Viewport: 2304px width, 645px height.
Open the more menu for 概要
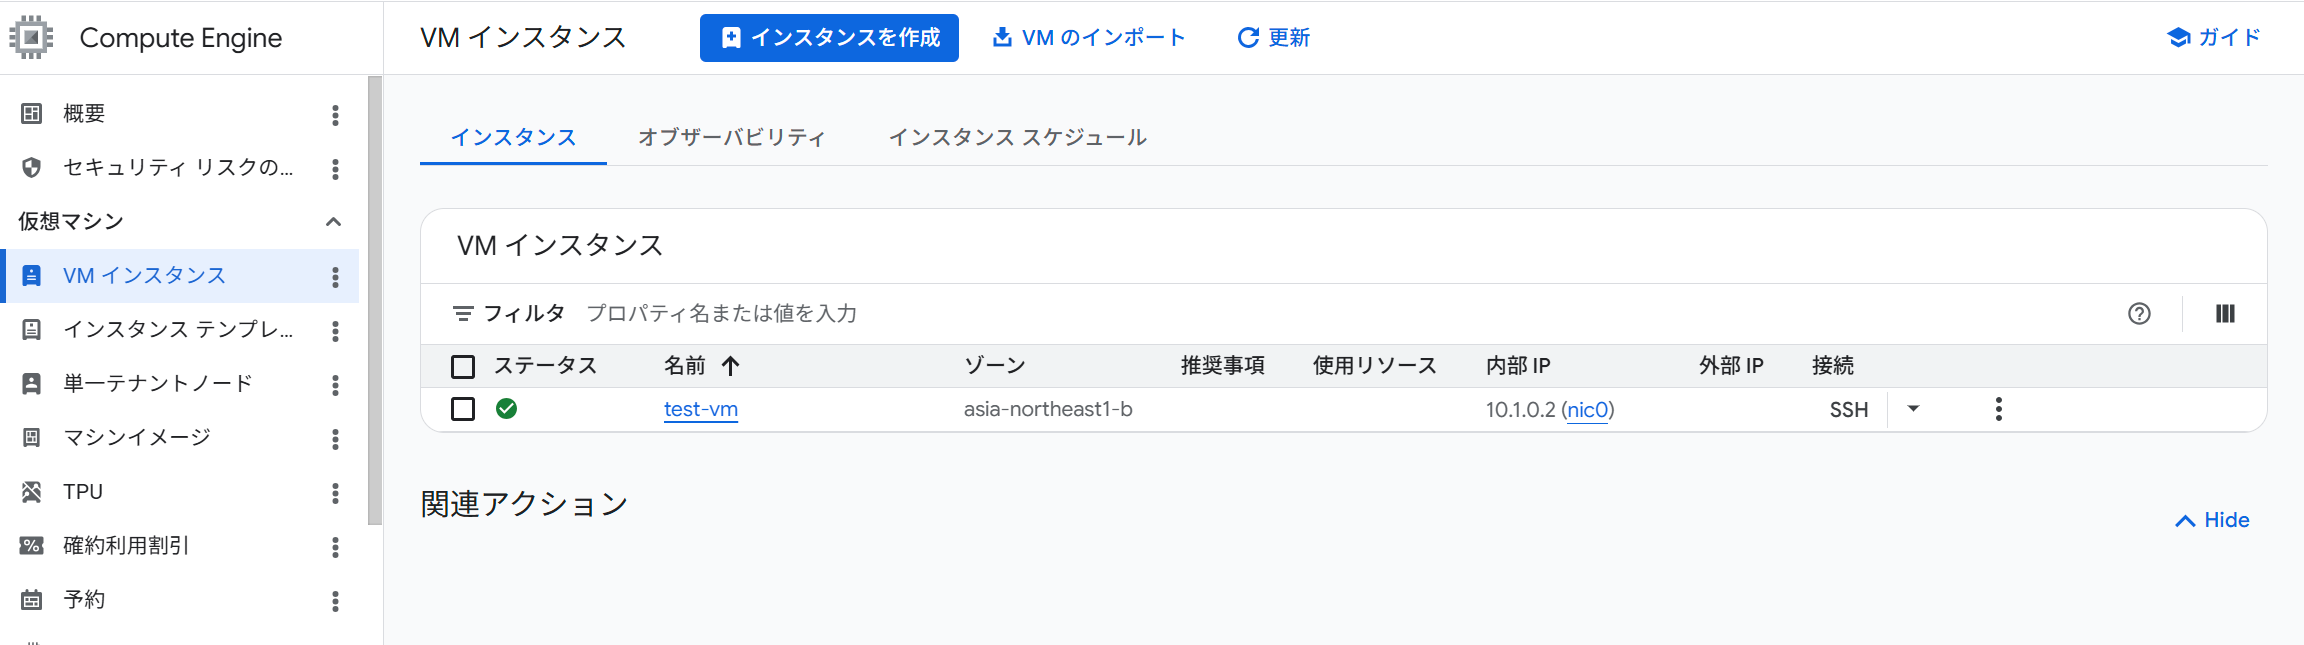point(335,115)
